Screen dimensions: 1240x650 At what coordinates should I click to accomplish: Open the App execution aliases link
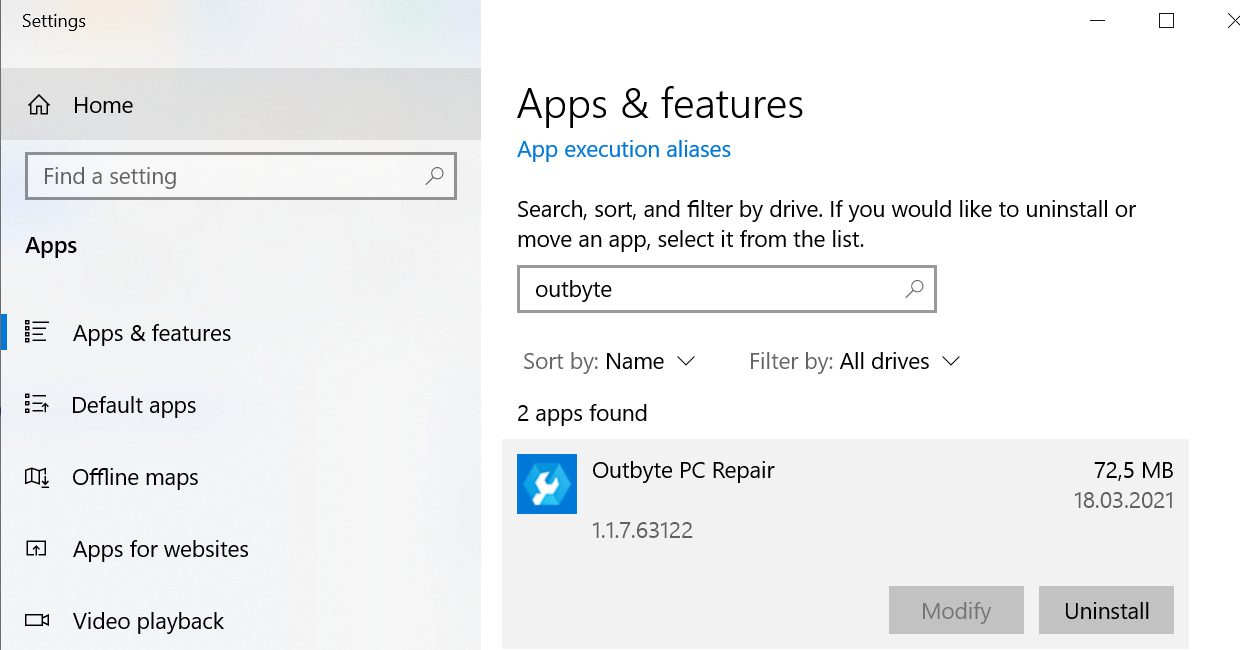click(x=624, y=149)
